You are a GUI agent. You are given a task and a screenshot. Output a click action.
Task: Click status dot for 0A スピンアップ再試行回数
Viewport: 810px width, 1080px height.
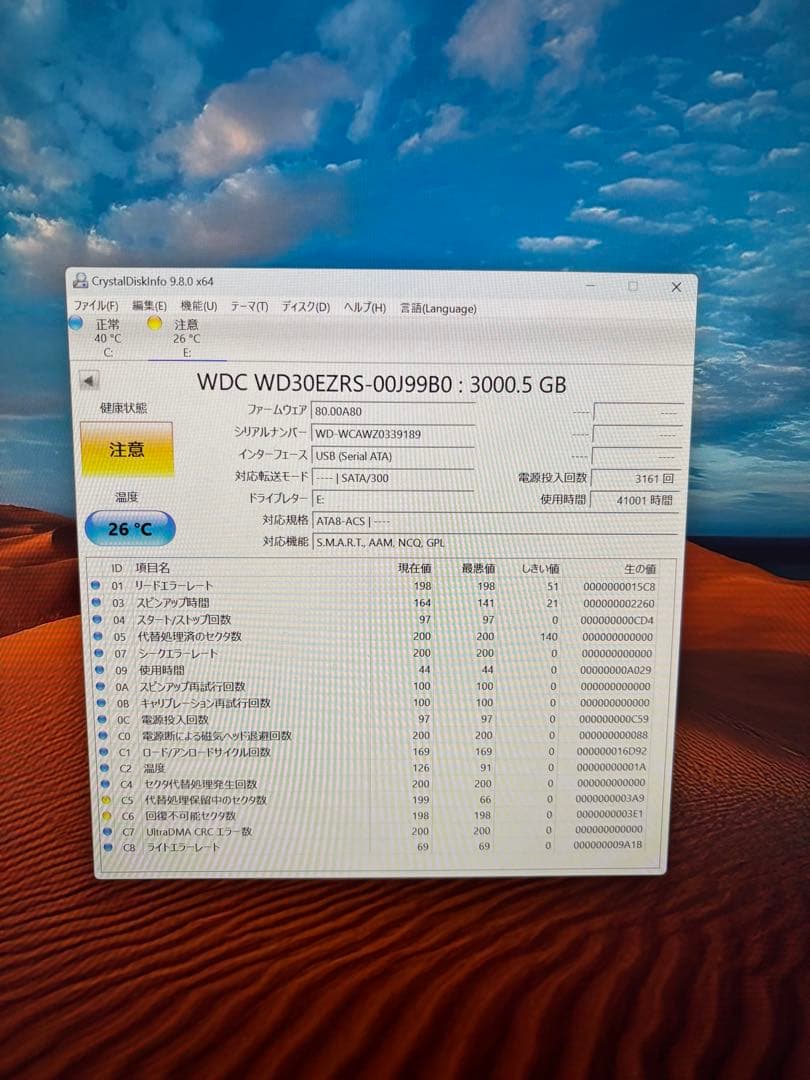[x=100, y=686]
